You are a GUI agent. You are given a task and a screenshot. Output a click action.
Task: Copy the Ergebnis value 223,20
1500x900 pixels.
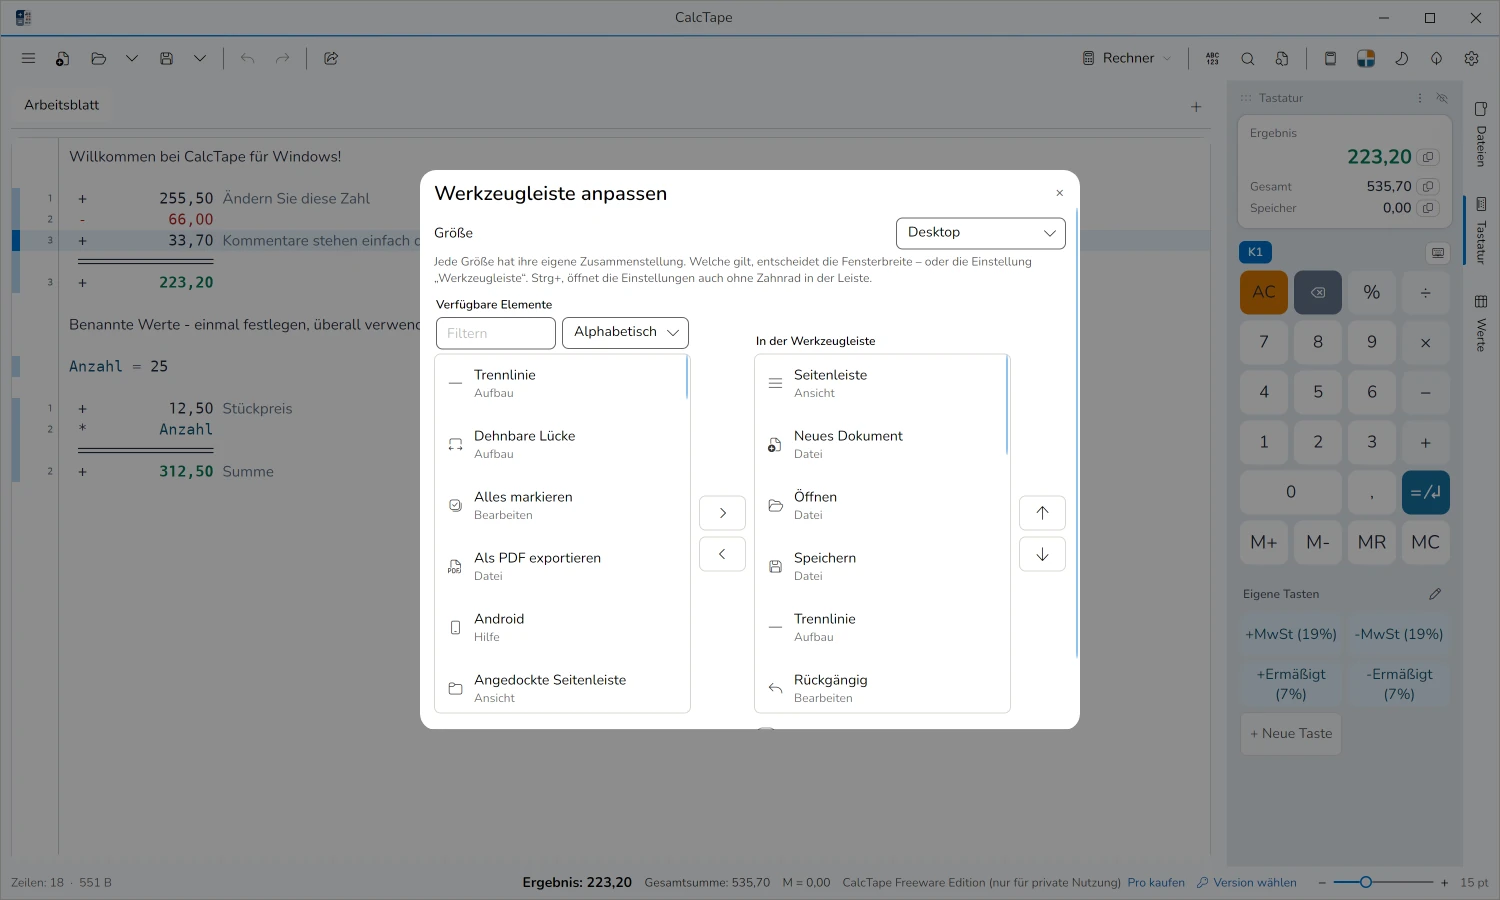(1428, 157)
